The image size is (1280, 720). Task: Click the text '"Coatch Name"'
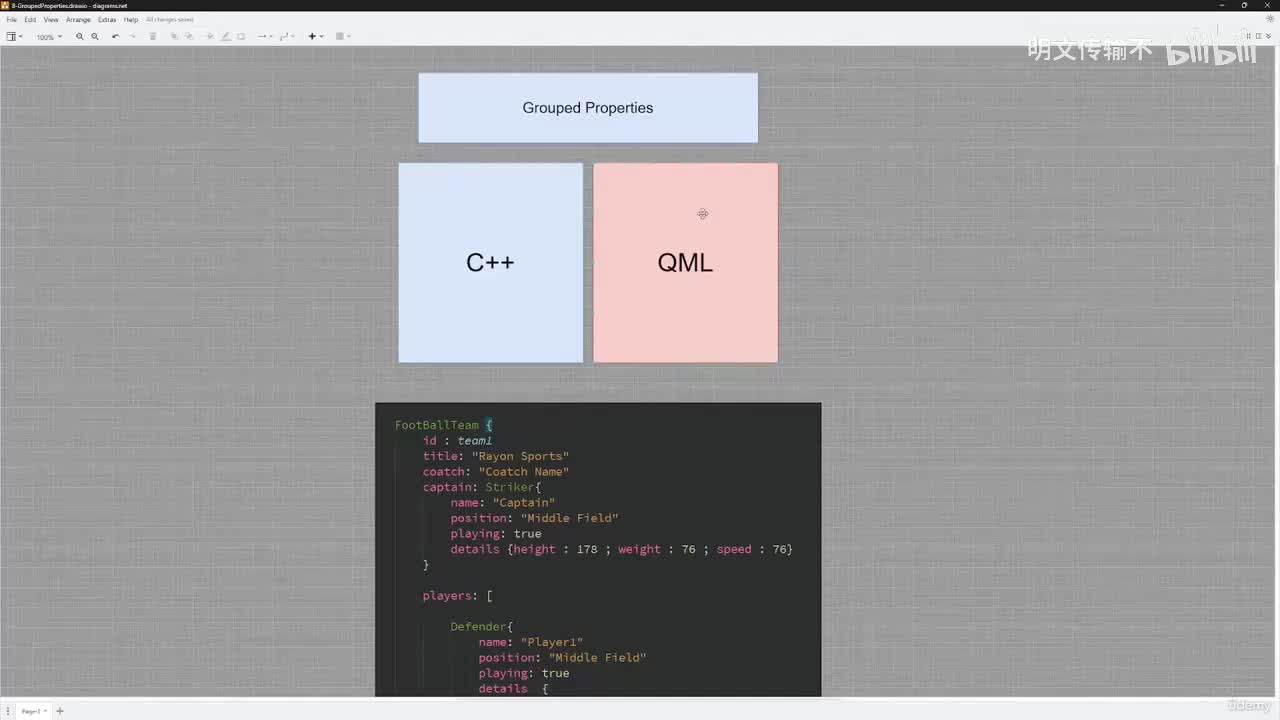tap(524, 472)
